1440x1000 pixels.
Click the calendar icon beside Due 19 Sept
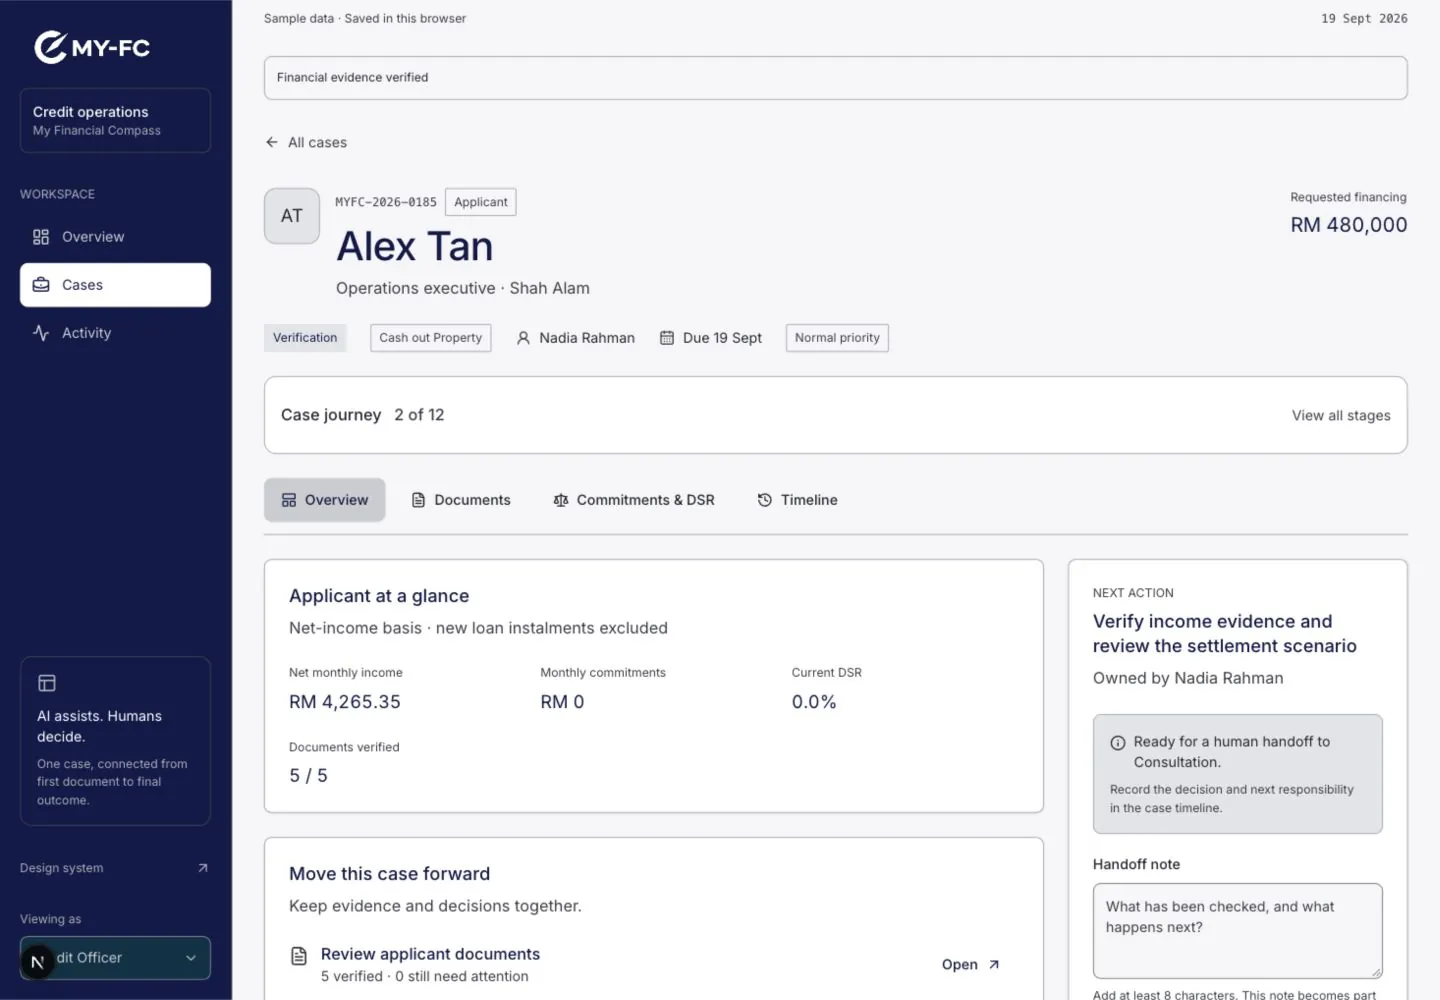pyautogui.click(x=667, y=338)
